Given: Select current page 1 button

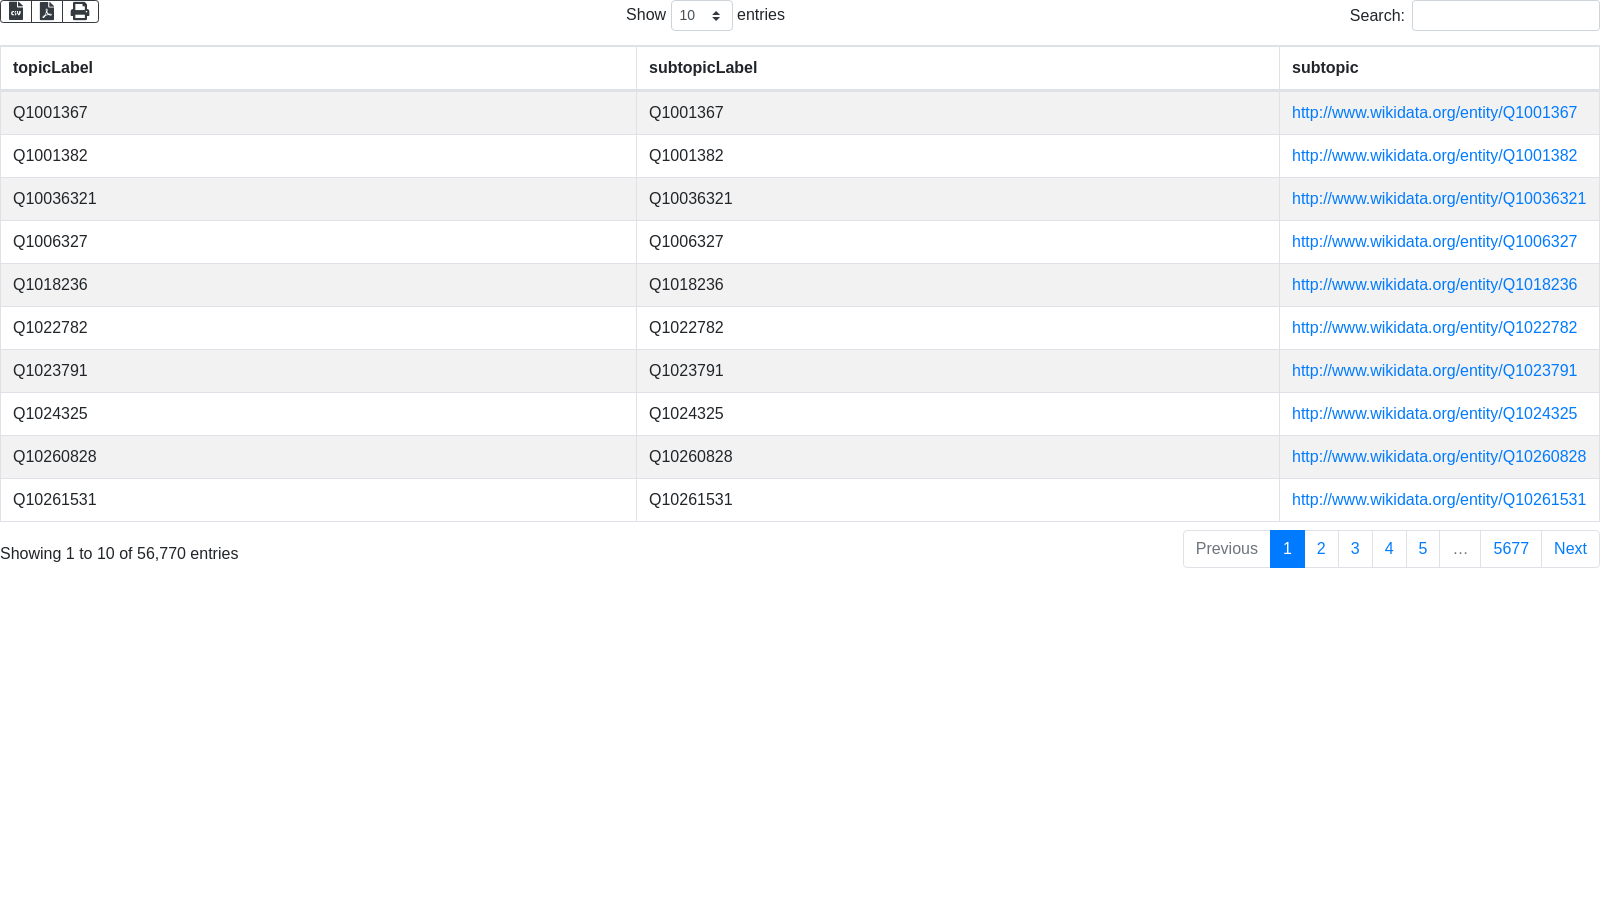Looking at the screenshot, I should coord(1287,549).
